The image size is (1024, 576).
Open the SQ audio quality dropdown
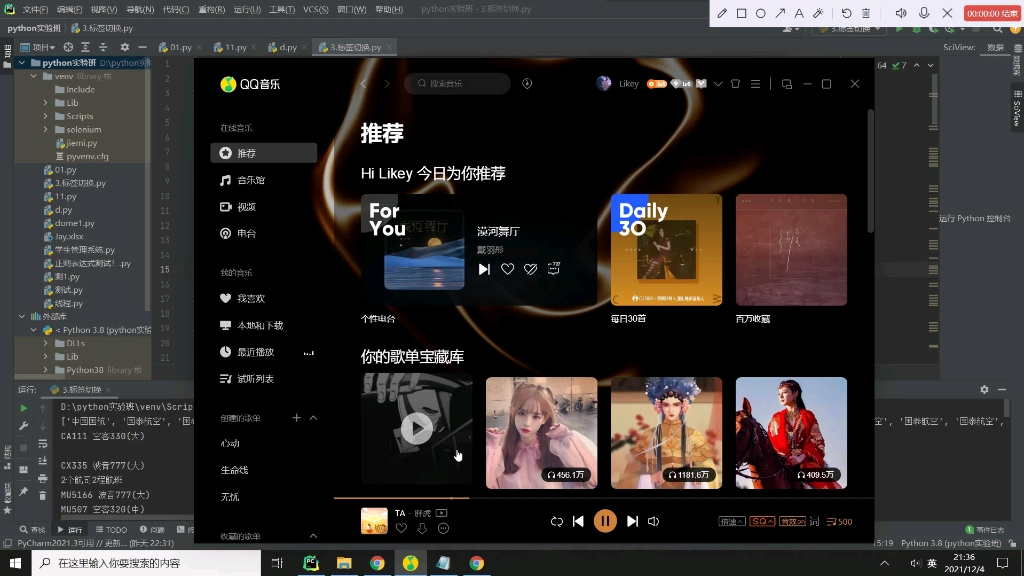point(762,521)
